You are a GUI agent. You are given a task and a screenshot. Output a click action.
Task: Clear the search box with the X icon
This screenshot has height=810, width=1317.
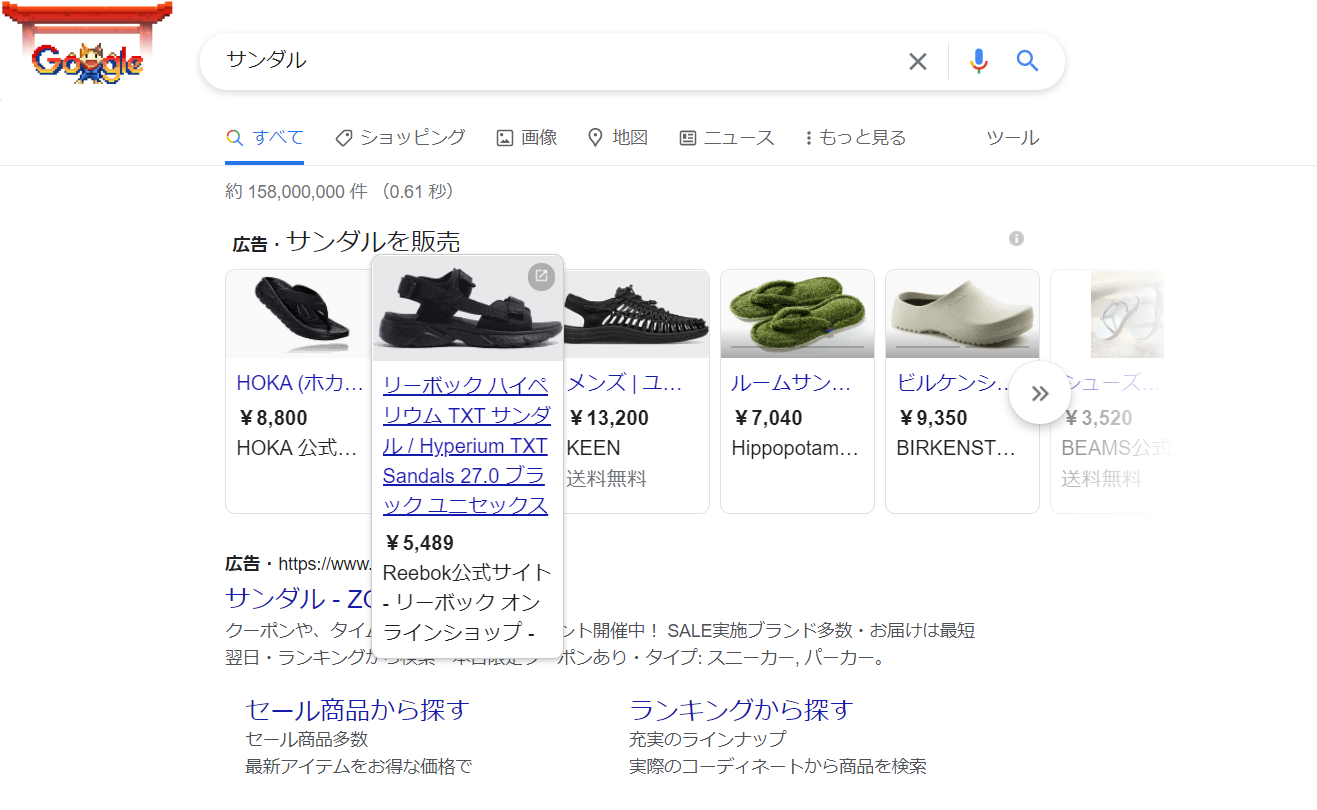[x=918, y=62]
